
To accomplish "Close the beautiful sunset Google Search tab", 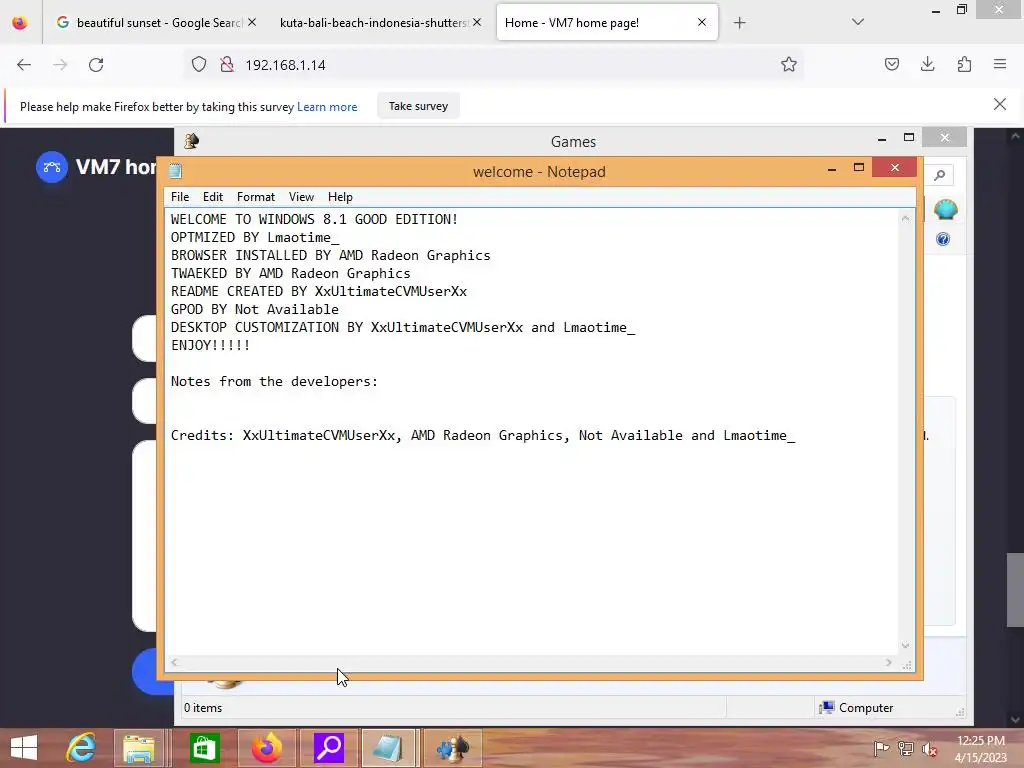I will [x=252, y=22].
